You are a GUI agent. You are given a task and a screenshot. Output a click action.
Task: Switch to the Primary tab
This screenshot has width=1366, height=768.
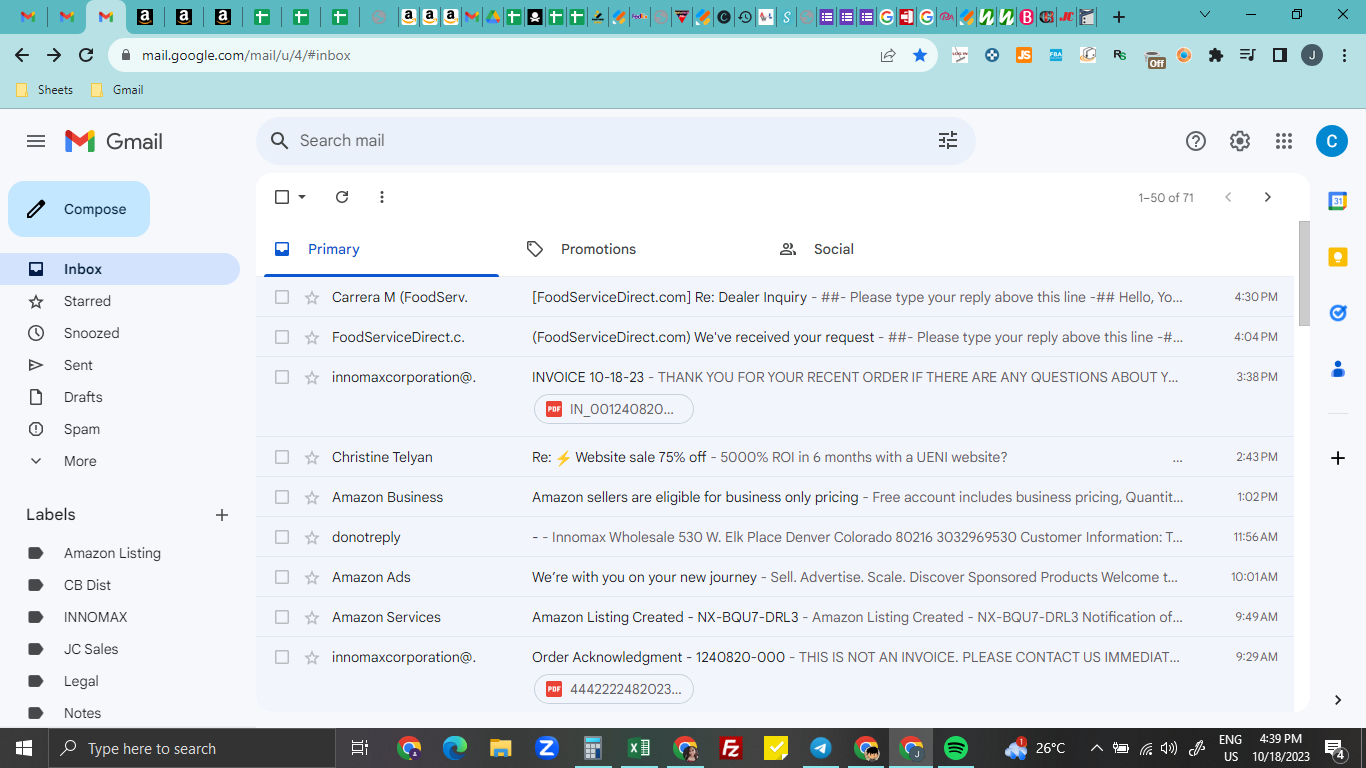381,249
